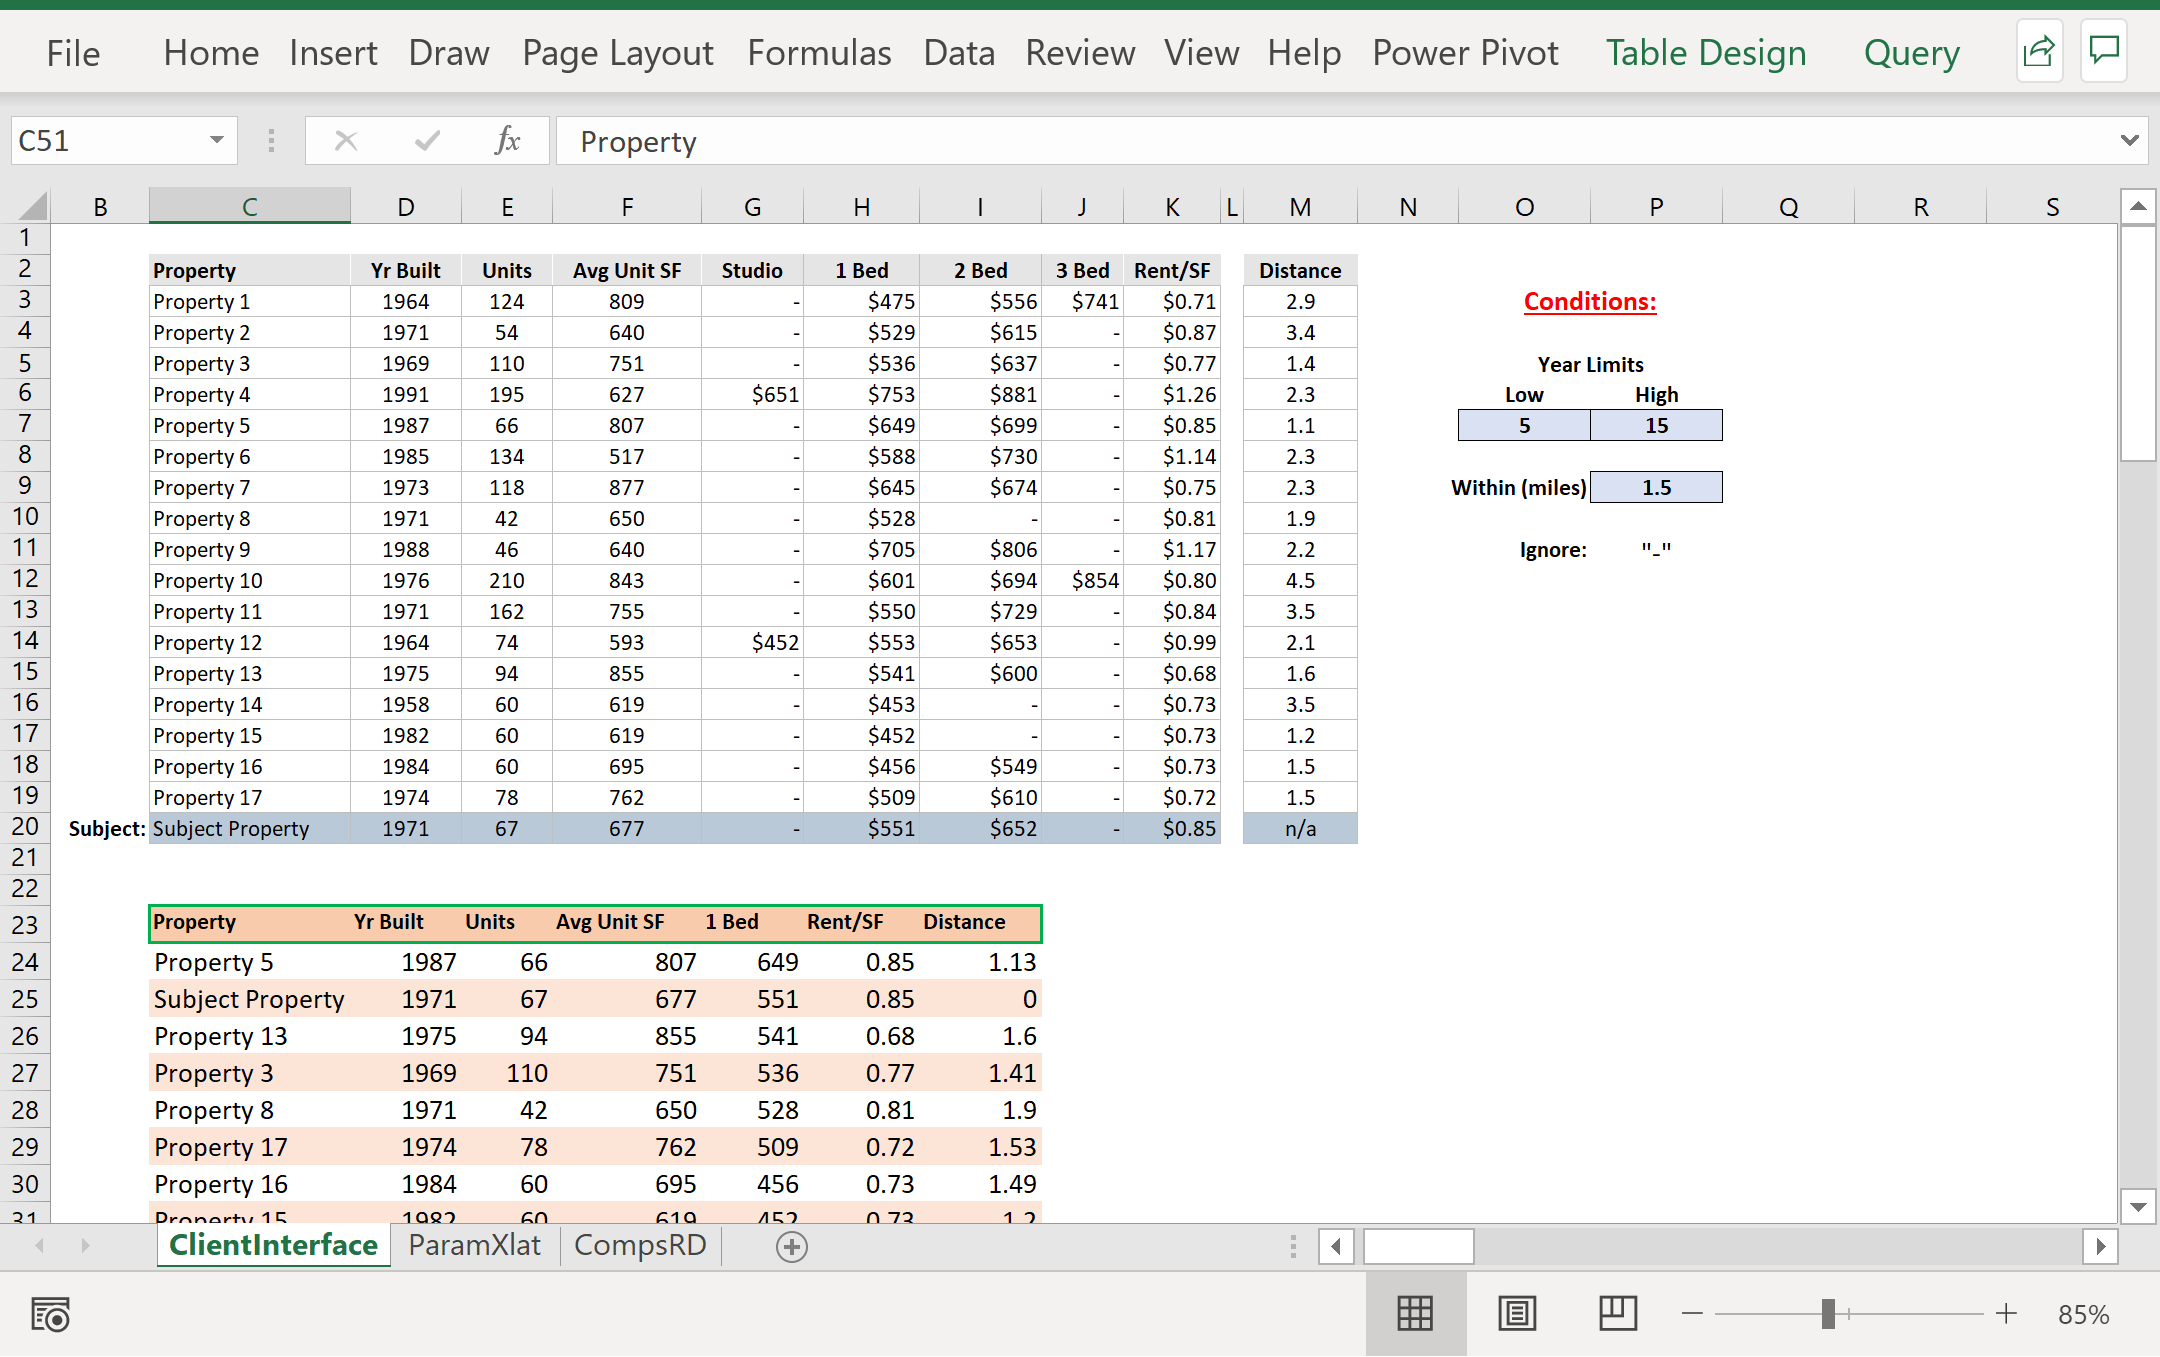Click the Cancel entry X icon
This screenshot has height=1357, width=2160.
click(x=346, y=141)
